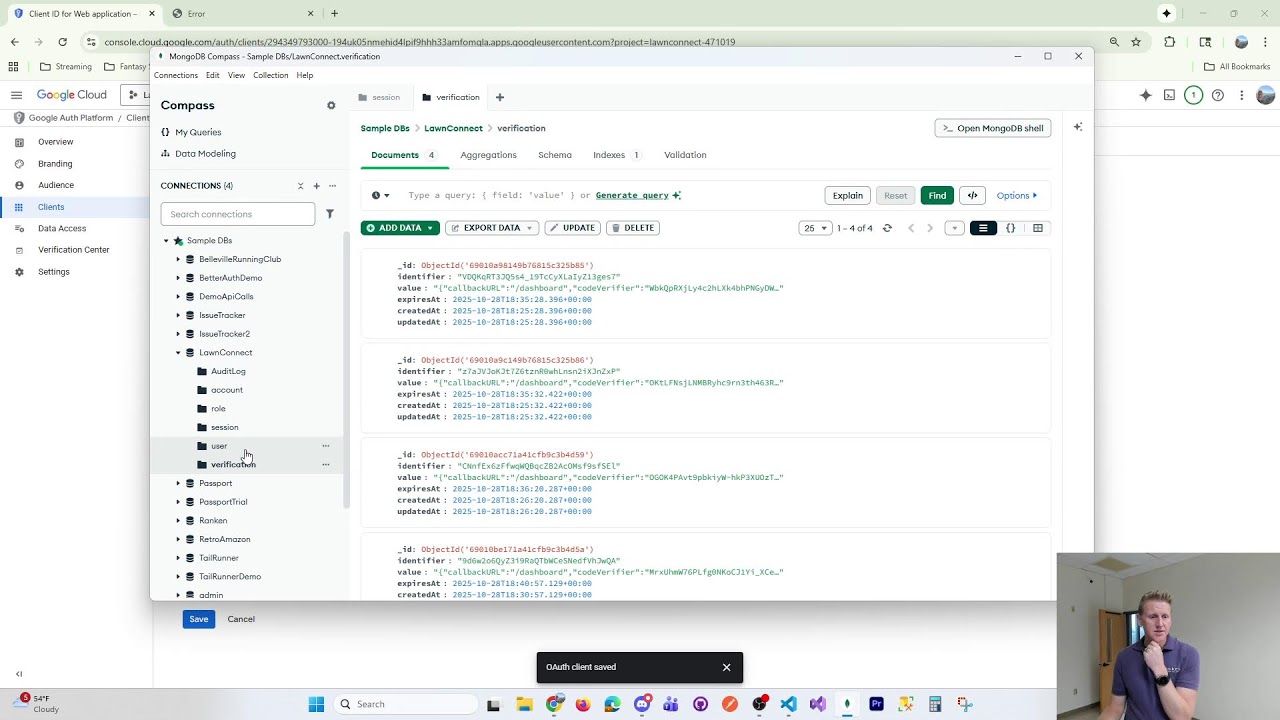The width and height of the screenshot is (1280, 720).
Task: Open File Explorer from taskbar
Action: [x=524, y=704]
